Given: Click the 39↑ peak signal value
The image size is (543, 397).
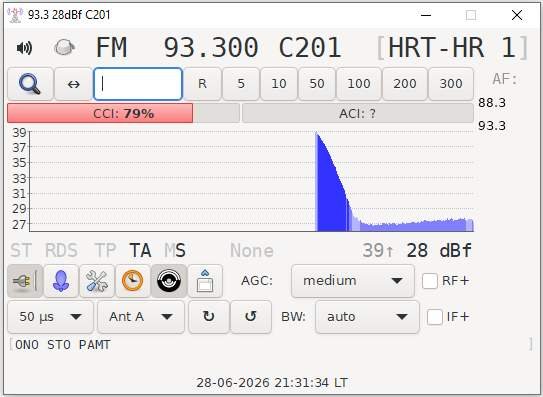Looking at the screenshot, I should click(x=378, y=250).
